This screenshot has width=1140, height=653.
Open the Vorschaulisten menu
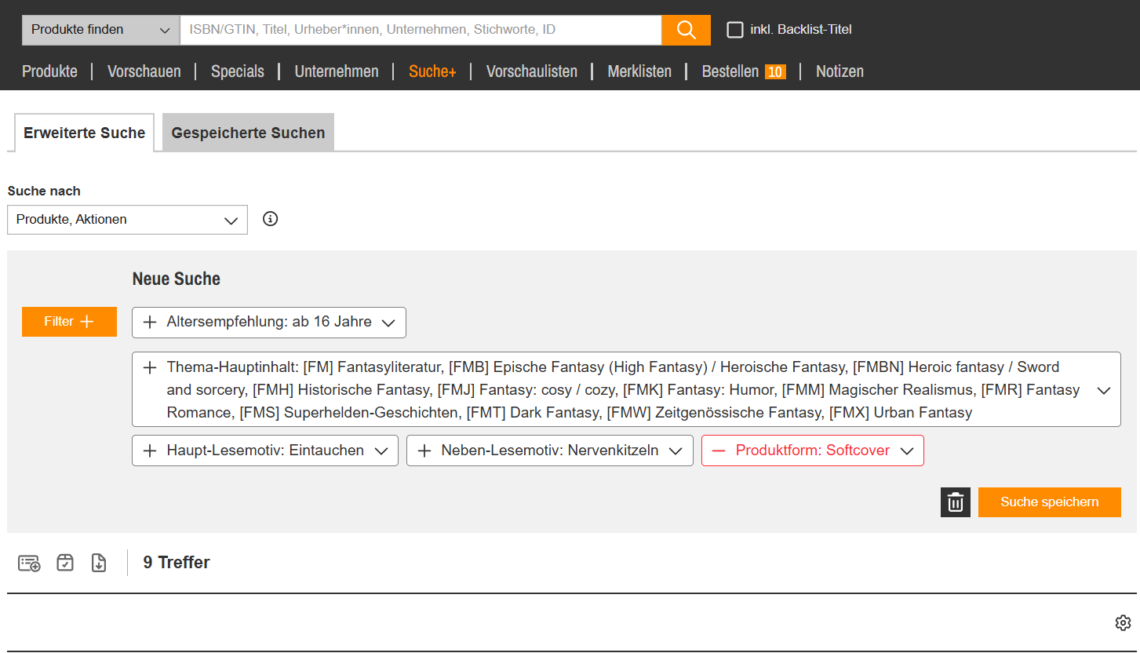click(531, 71)
